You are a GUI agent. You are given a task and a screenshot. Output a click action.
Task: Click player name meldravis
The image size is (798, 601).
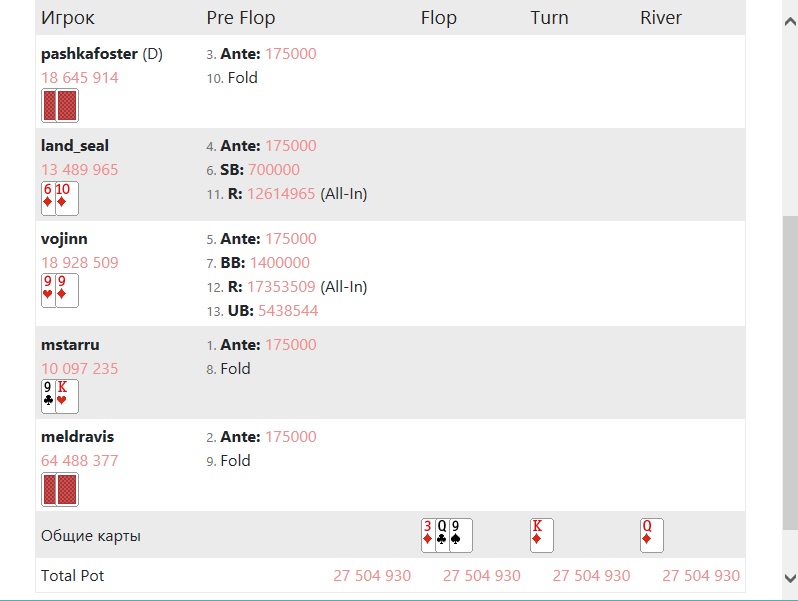coord(77,437)
